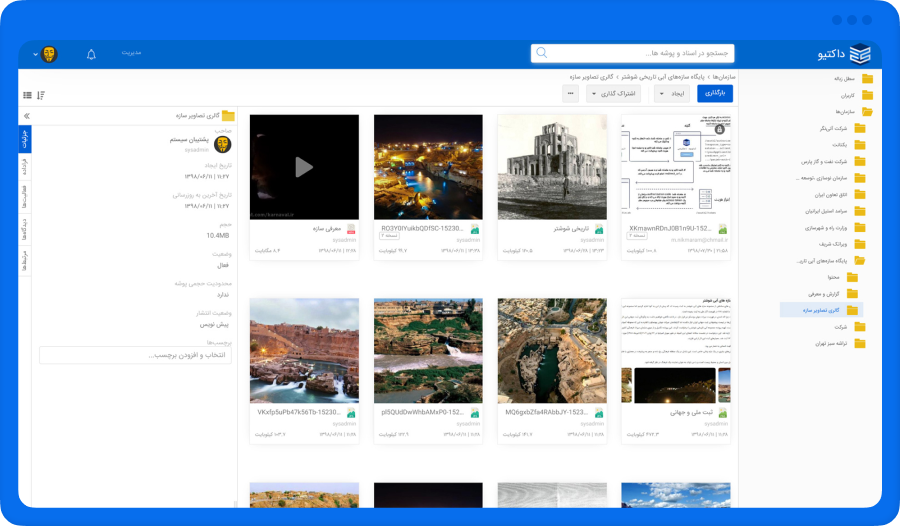Open the notifications bell
The width and height of the screenshot is (900, 526).
[x=91, y=55]
